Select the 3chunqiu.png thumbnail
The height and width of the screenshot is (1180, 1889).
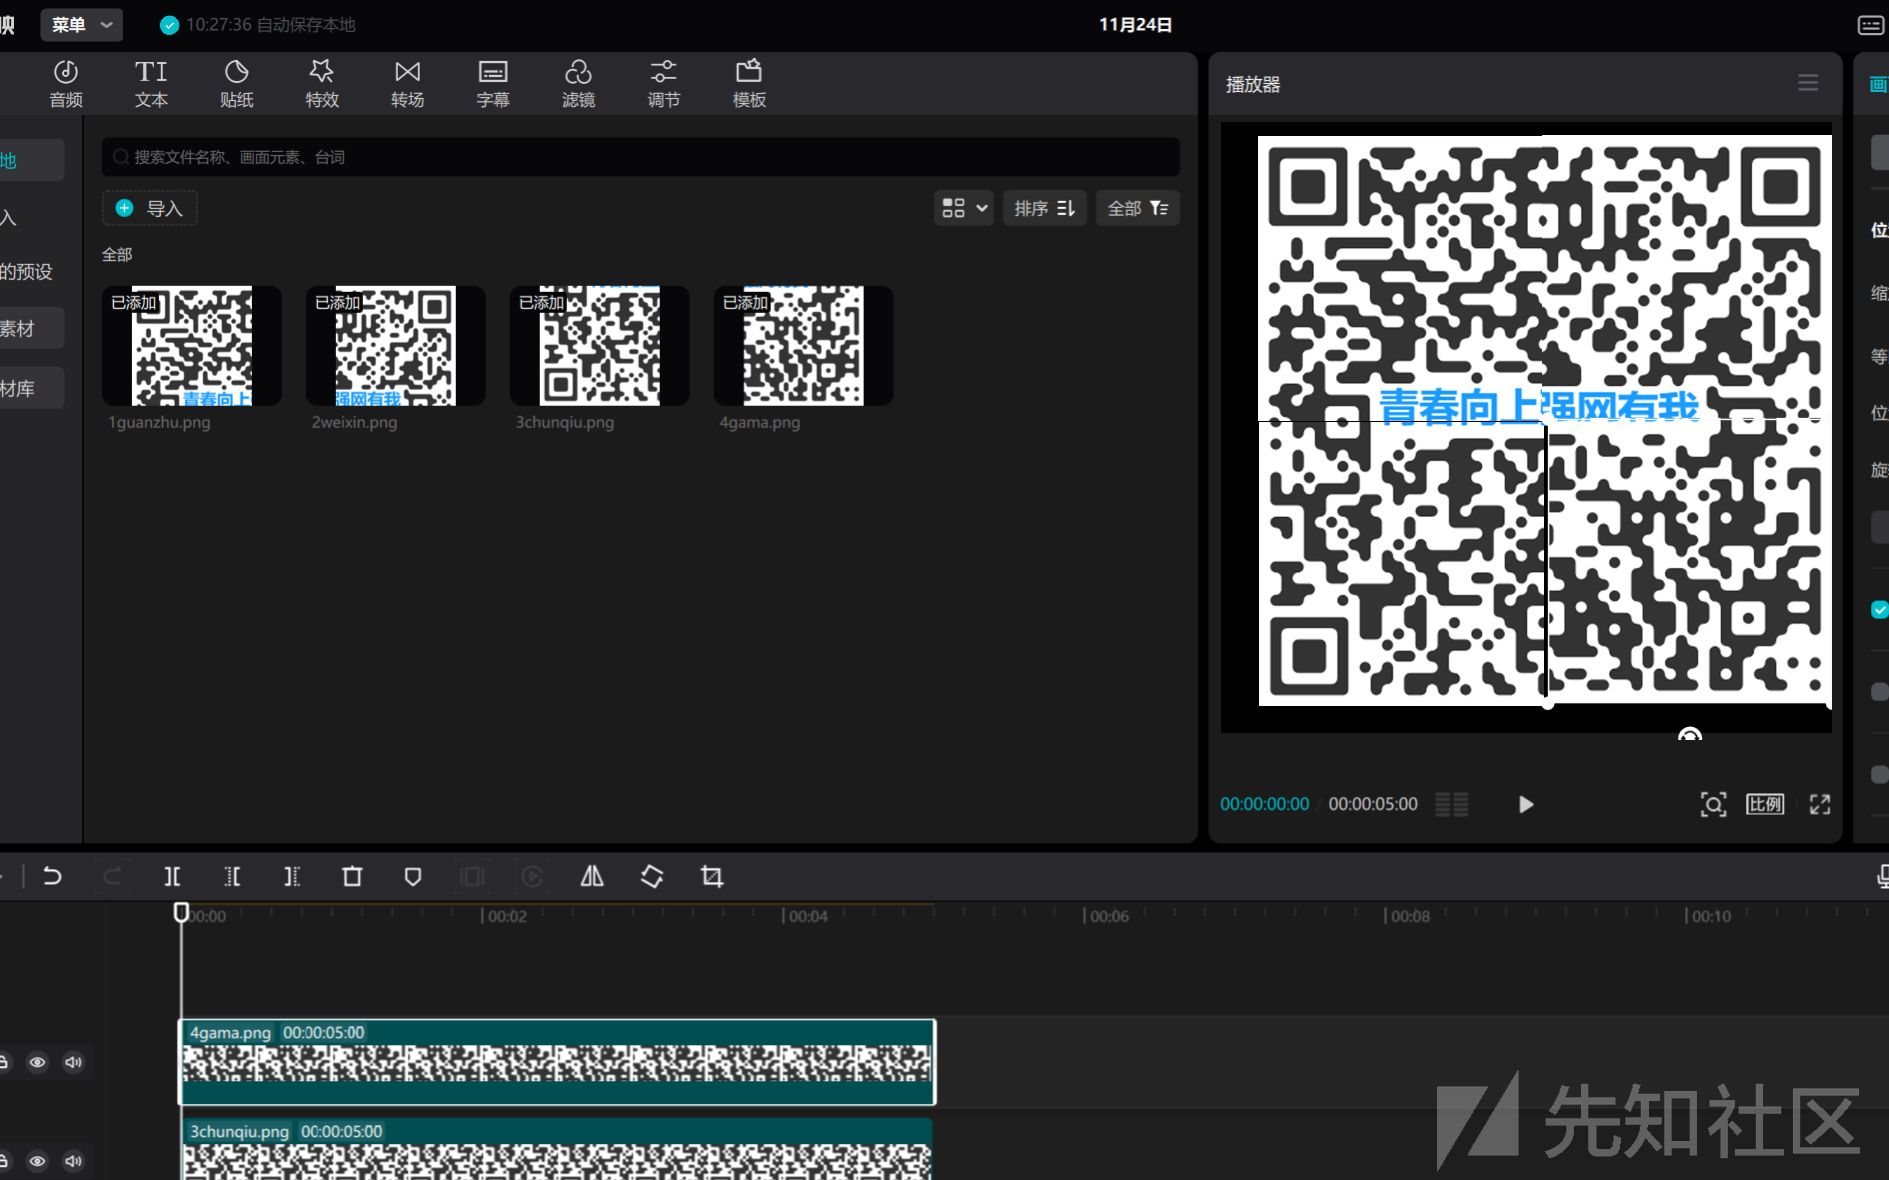[x=600, y=346]
